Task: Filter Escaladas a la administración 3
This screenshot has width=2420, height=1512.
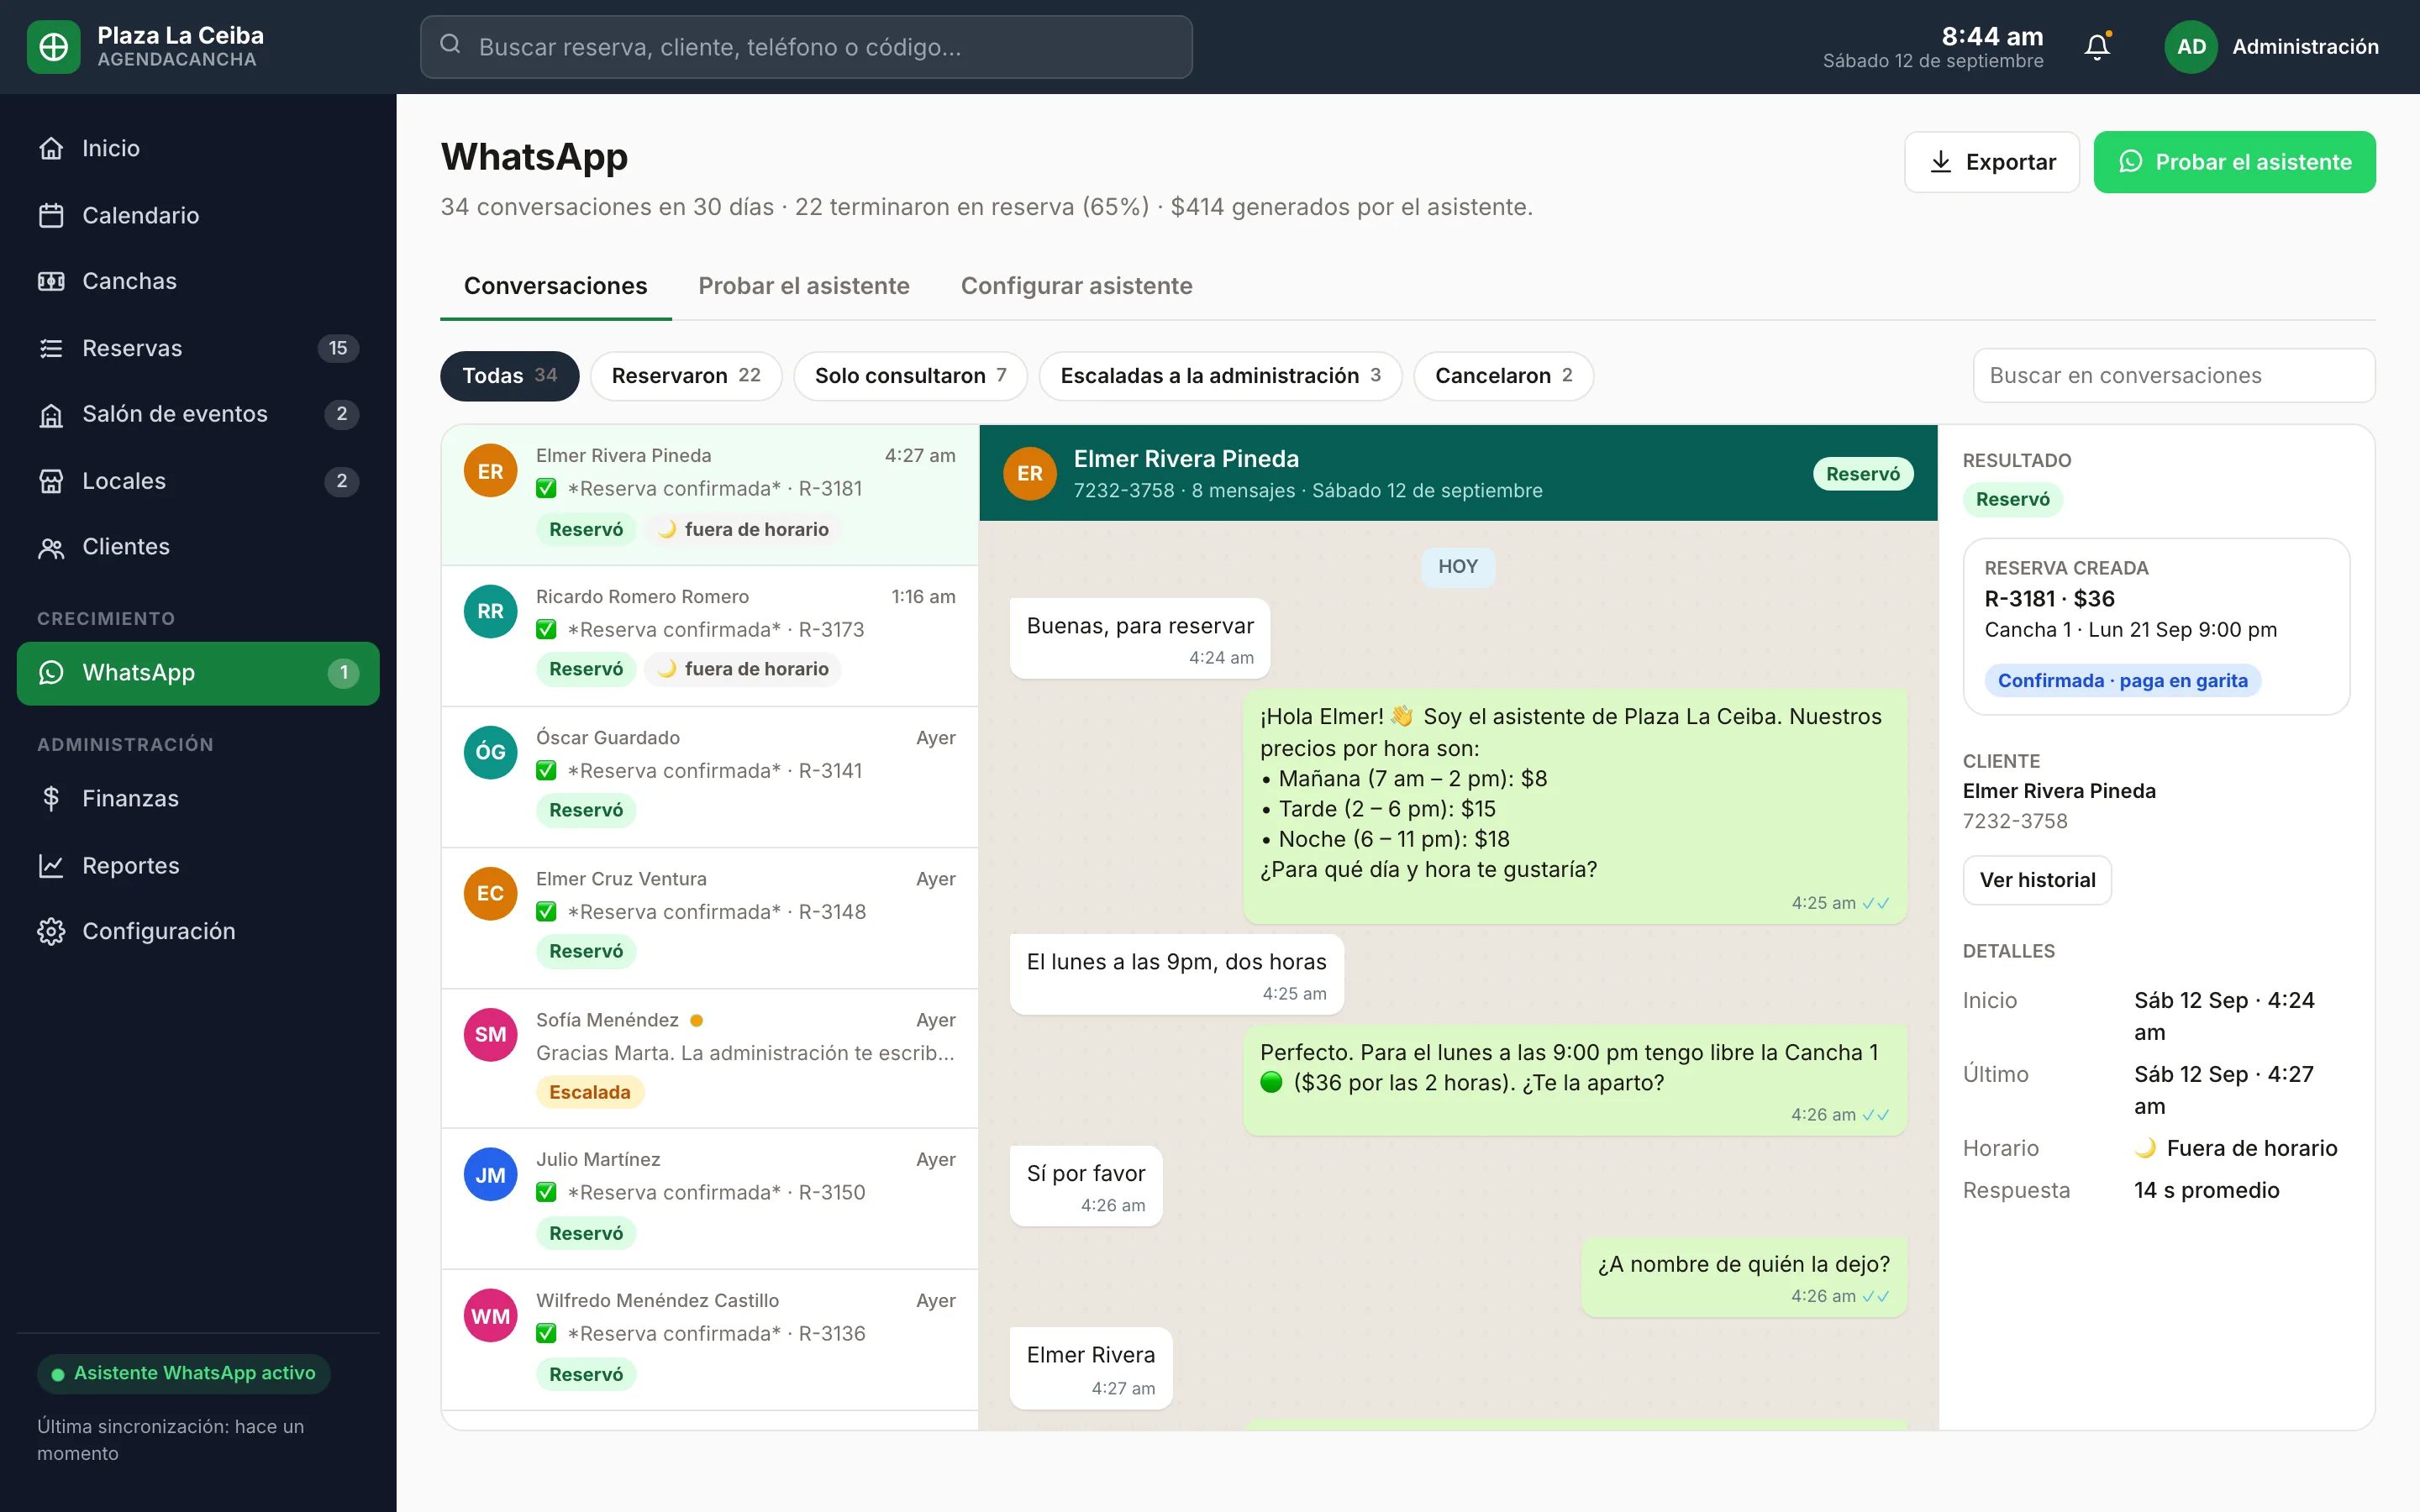Action: point(1220,376)
